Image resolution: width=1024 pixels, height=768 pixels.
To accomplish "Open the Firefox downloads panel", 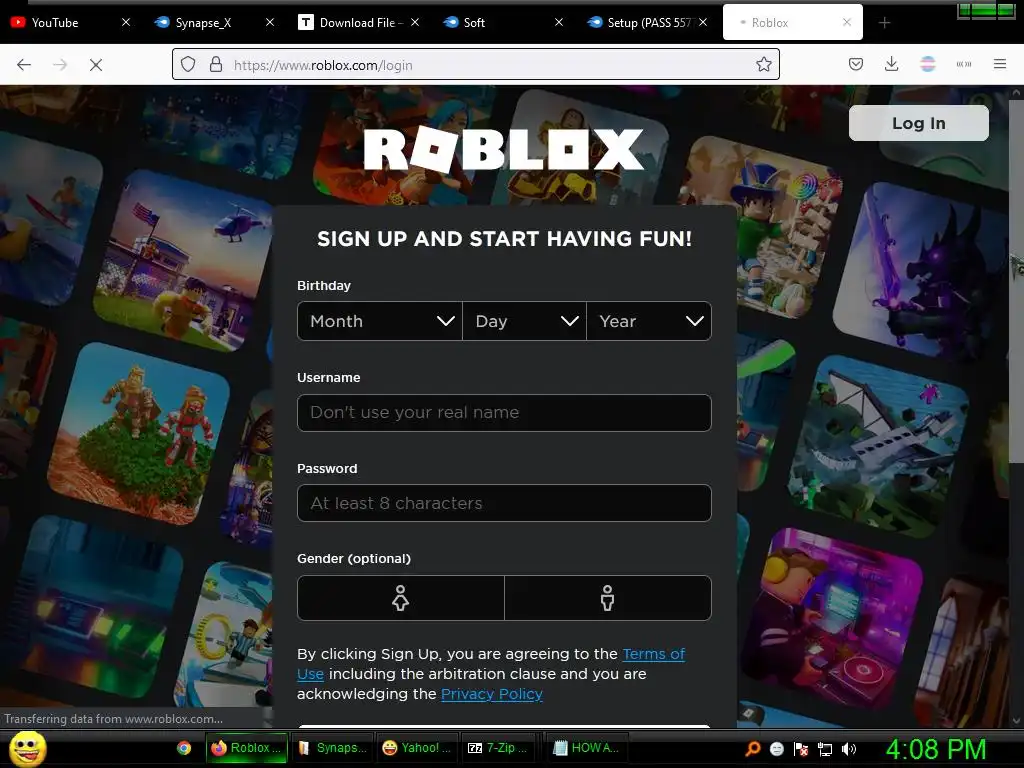I will pyautogui.click(x=891, y=64).
